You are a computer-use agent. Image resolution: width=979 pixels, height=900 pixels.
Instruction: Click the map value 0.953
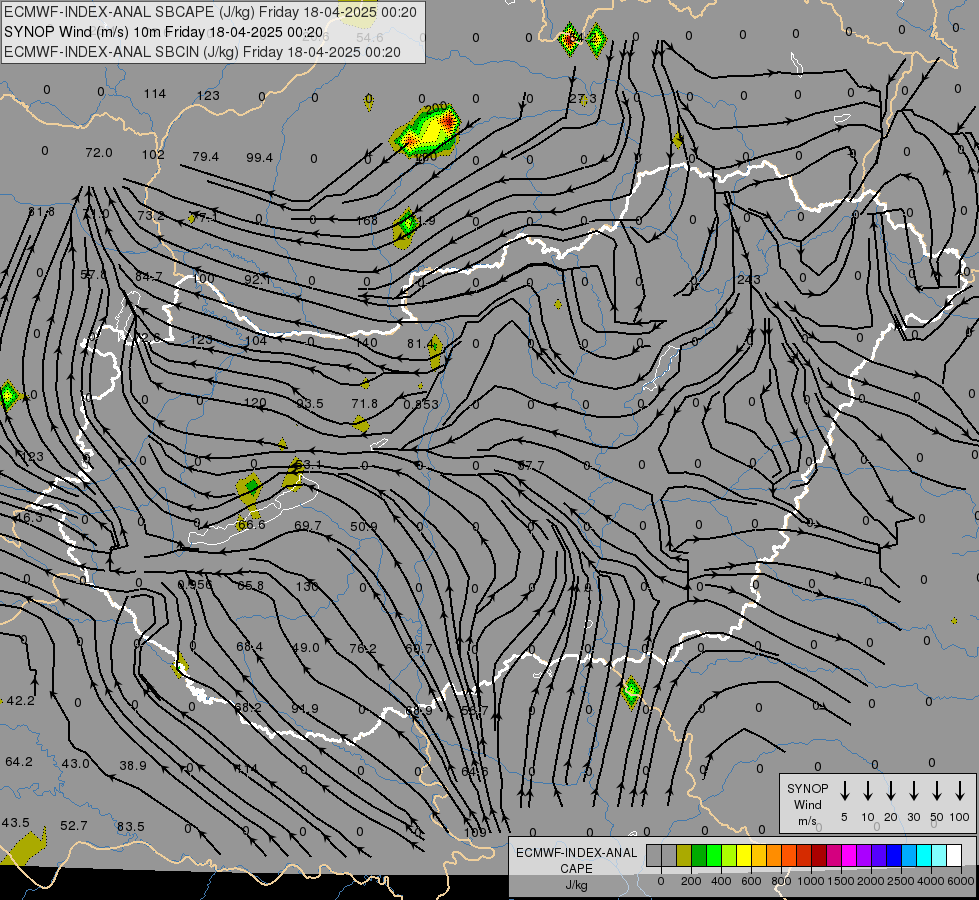[421, 404]
